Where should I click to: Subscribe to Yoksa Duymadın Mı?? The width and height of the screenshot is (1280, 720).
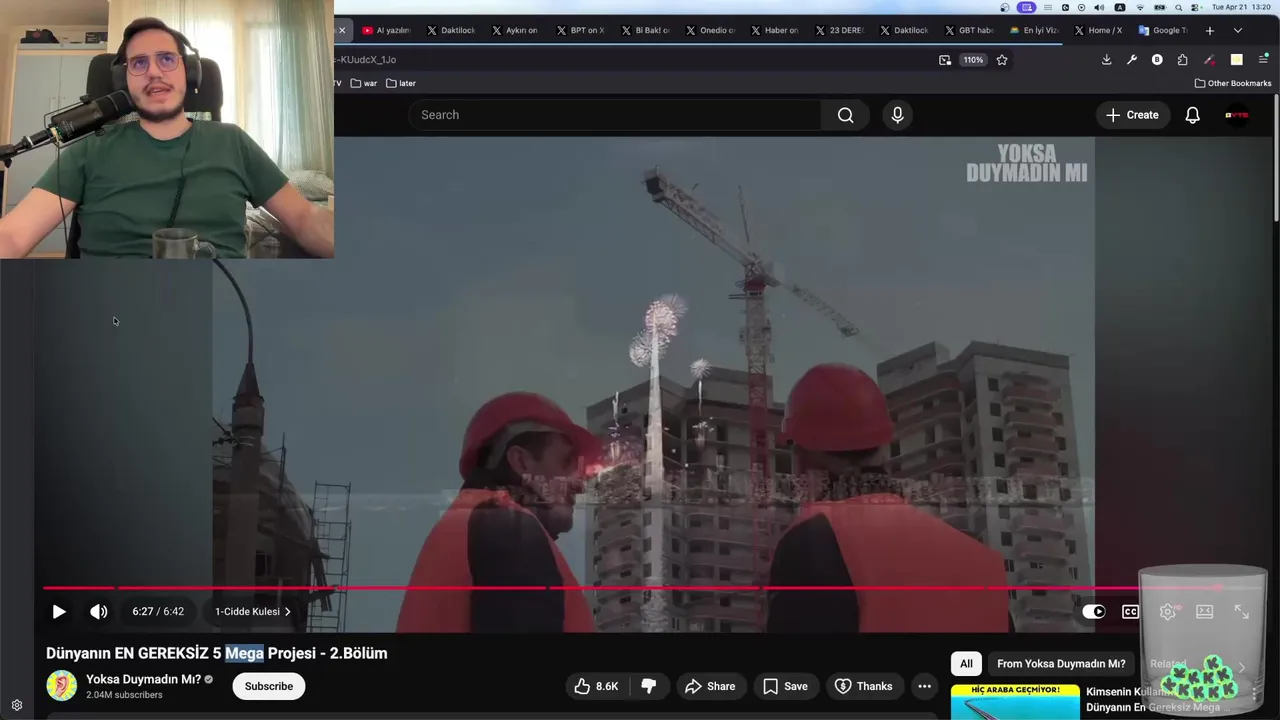coord(269,686)
